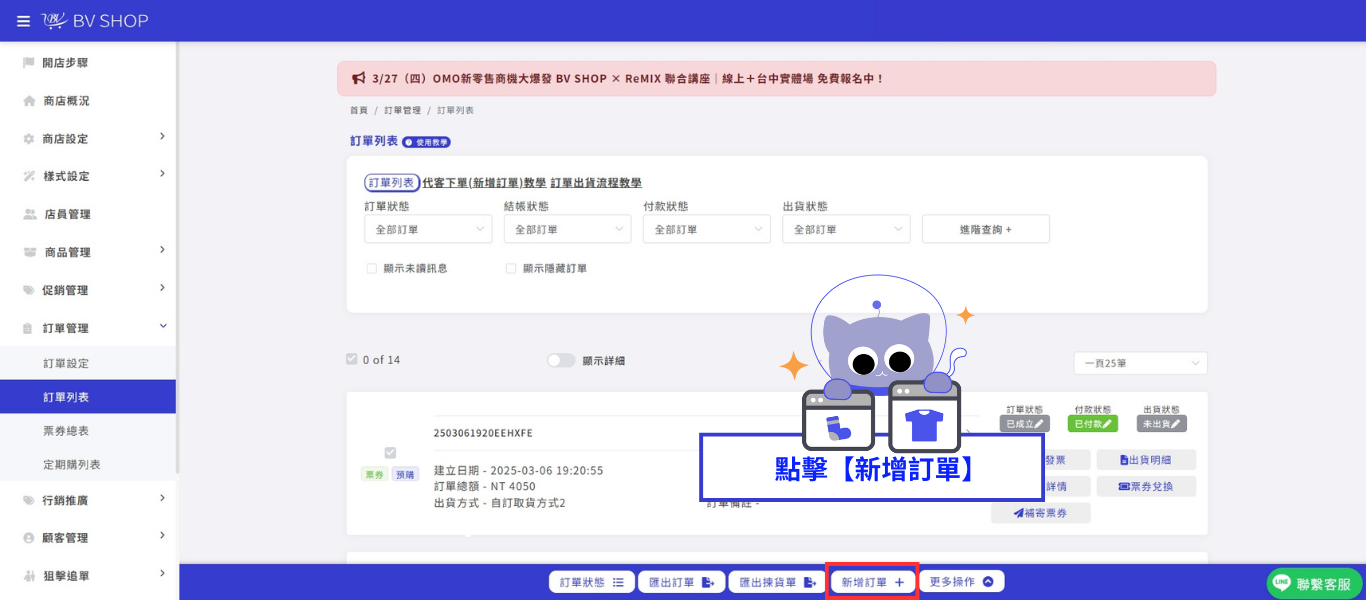This screenshot has height=600, width=1366.
Task: Click the 出貨明細 button
Action: (x=1146, y=460)
